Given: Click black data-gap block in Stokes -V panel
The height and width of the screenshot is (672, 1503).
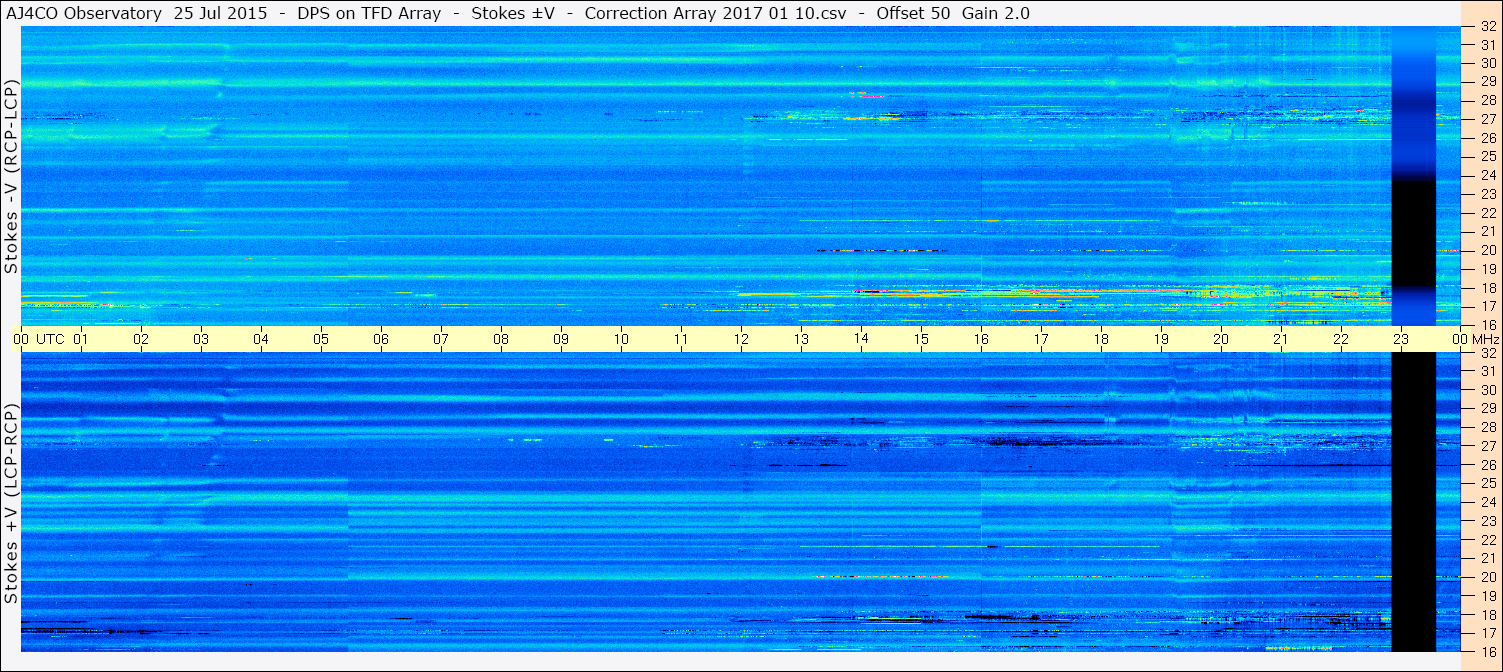Looking at the screenshot, I should point(1413,230).
